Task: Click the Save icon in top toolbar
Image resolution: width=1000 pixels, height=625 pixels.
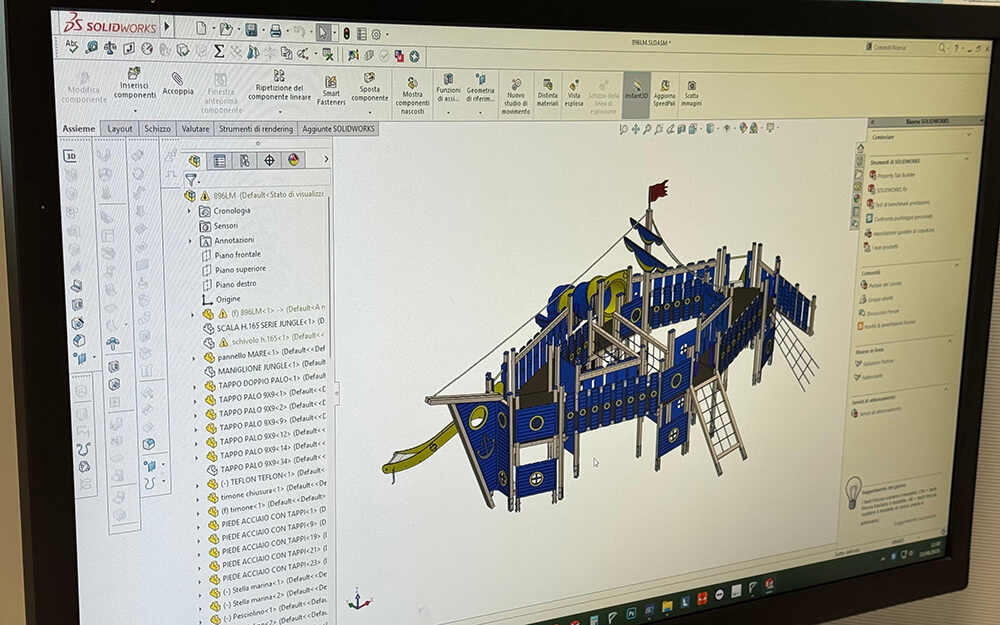Action: (251, 30)
